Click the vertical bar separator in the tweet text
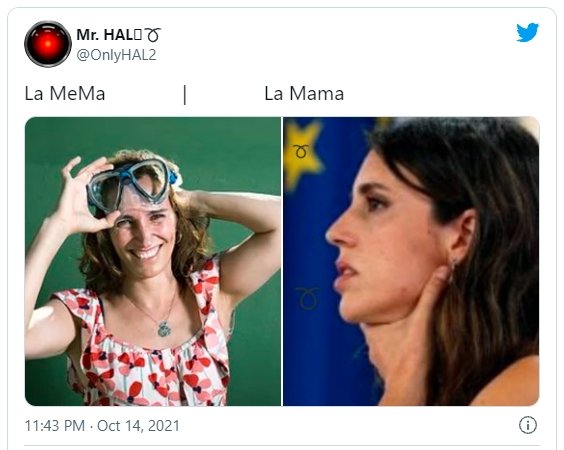The width and height of the screenshot is (564, 450). coord(185,95)
